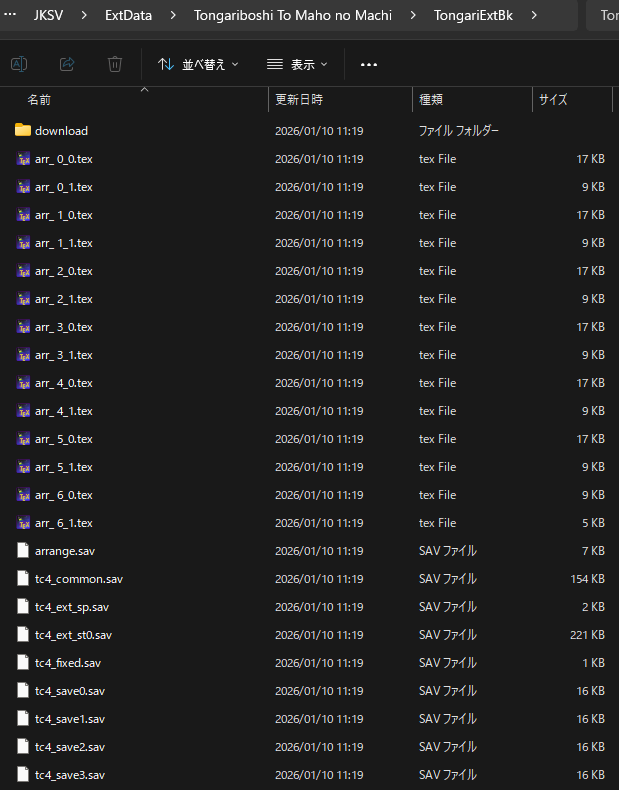
Task: Expand chevron after ExtData breadcrumb
Action: pyautogui.click(x=173, y=15)
